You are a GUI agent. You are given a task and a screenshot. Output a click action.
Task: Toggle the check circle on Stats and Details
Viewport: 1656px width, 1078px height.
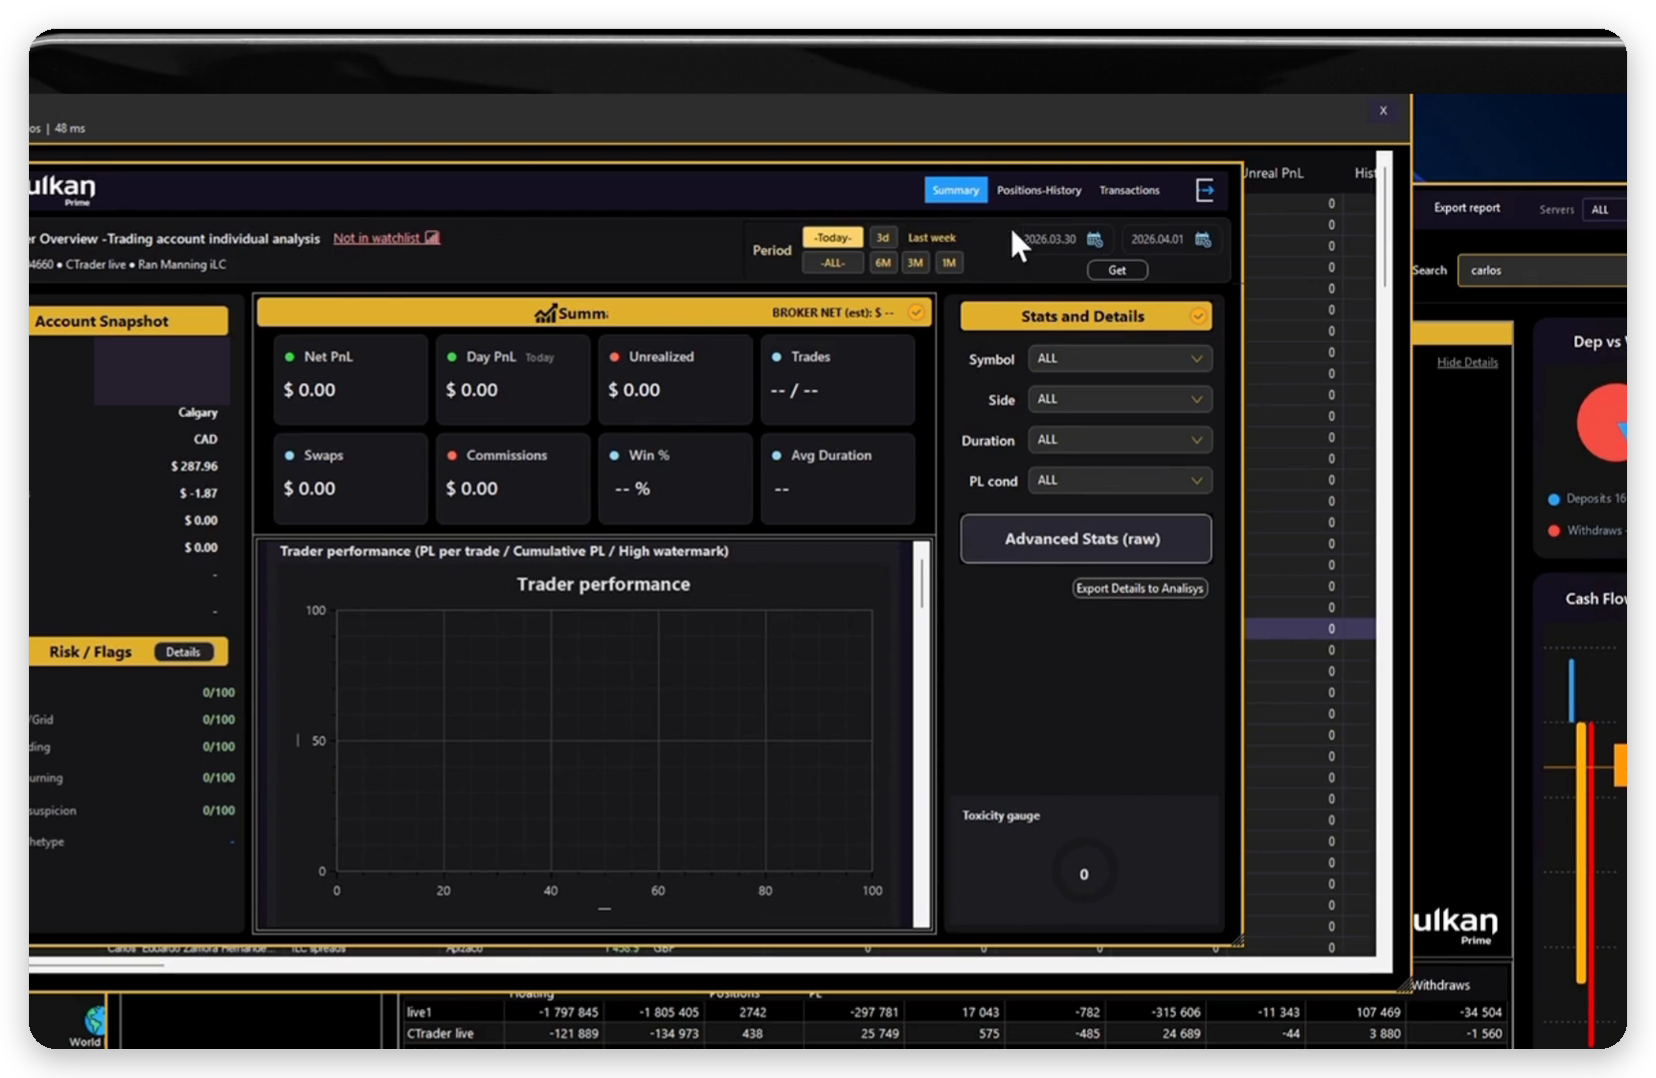point(1197,316)
